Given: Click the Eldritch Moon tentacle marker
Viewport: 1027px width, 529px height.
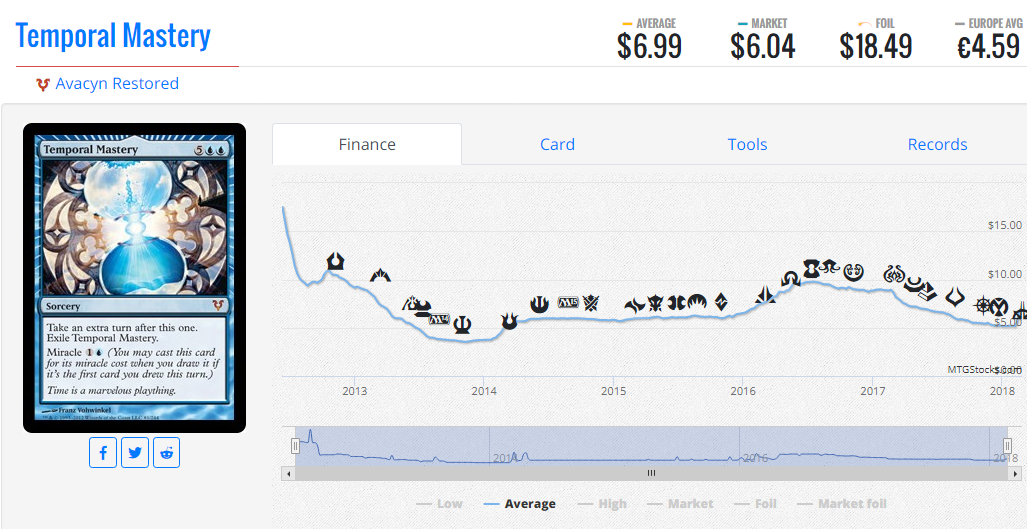Looking at the screenshot, I should click(829, 266).
